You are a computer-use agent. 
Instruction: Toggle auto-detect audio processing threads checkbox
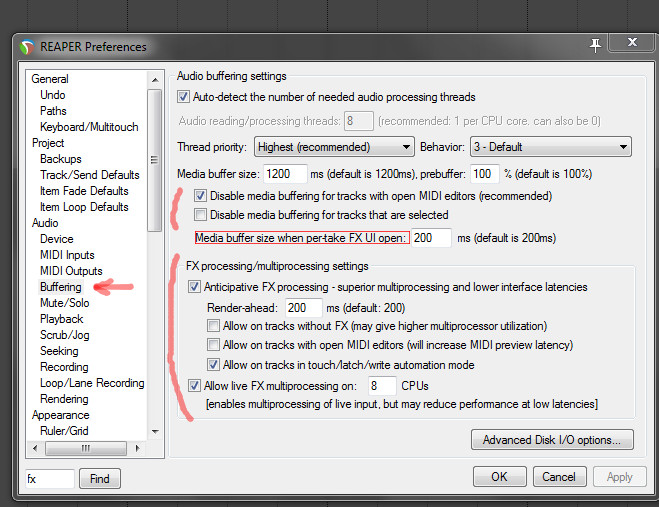(x=183, y=97)
